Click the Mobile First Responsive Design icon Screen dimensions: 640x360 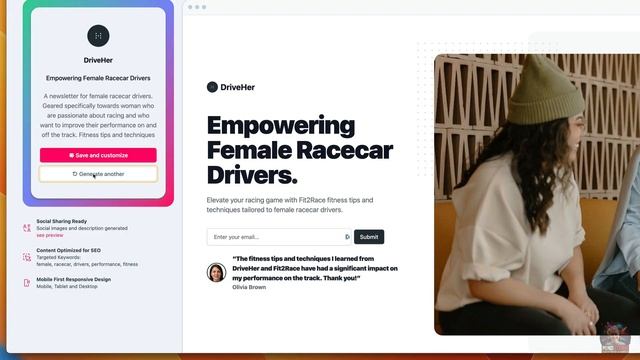click(27, 283)
